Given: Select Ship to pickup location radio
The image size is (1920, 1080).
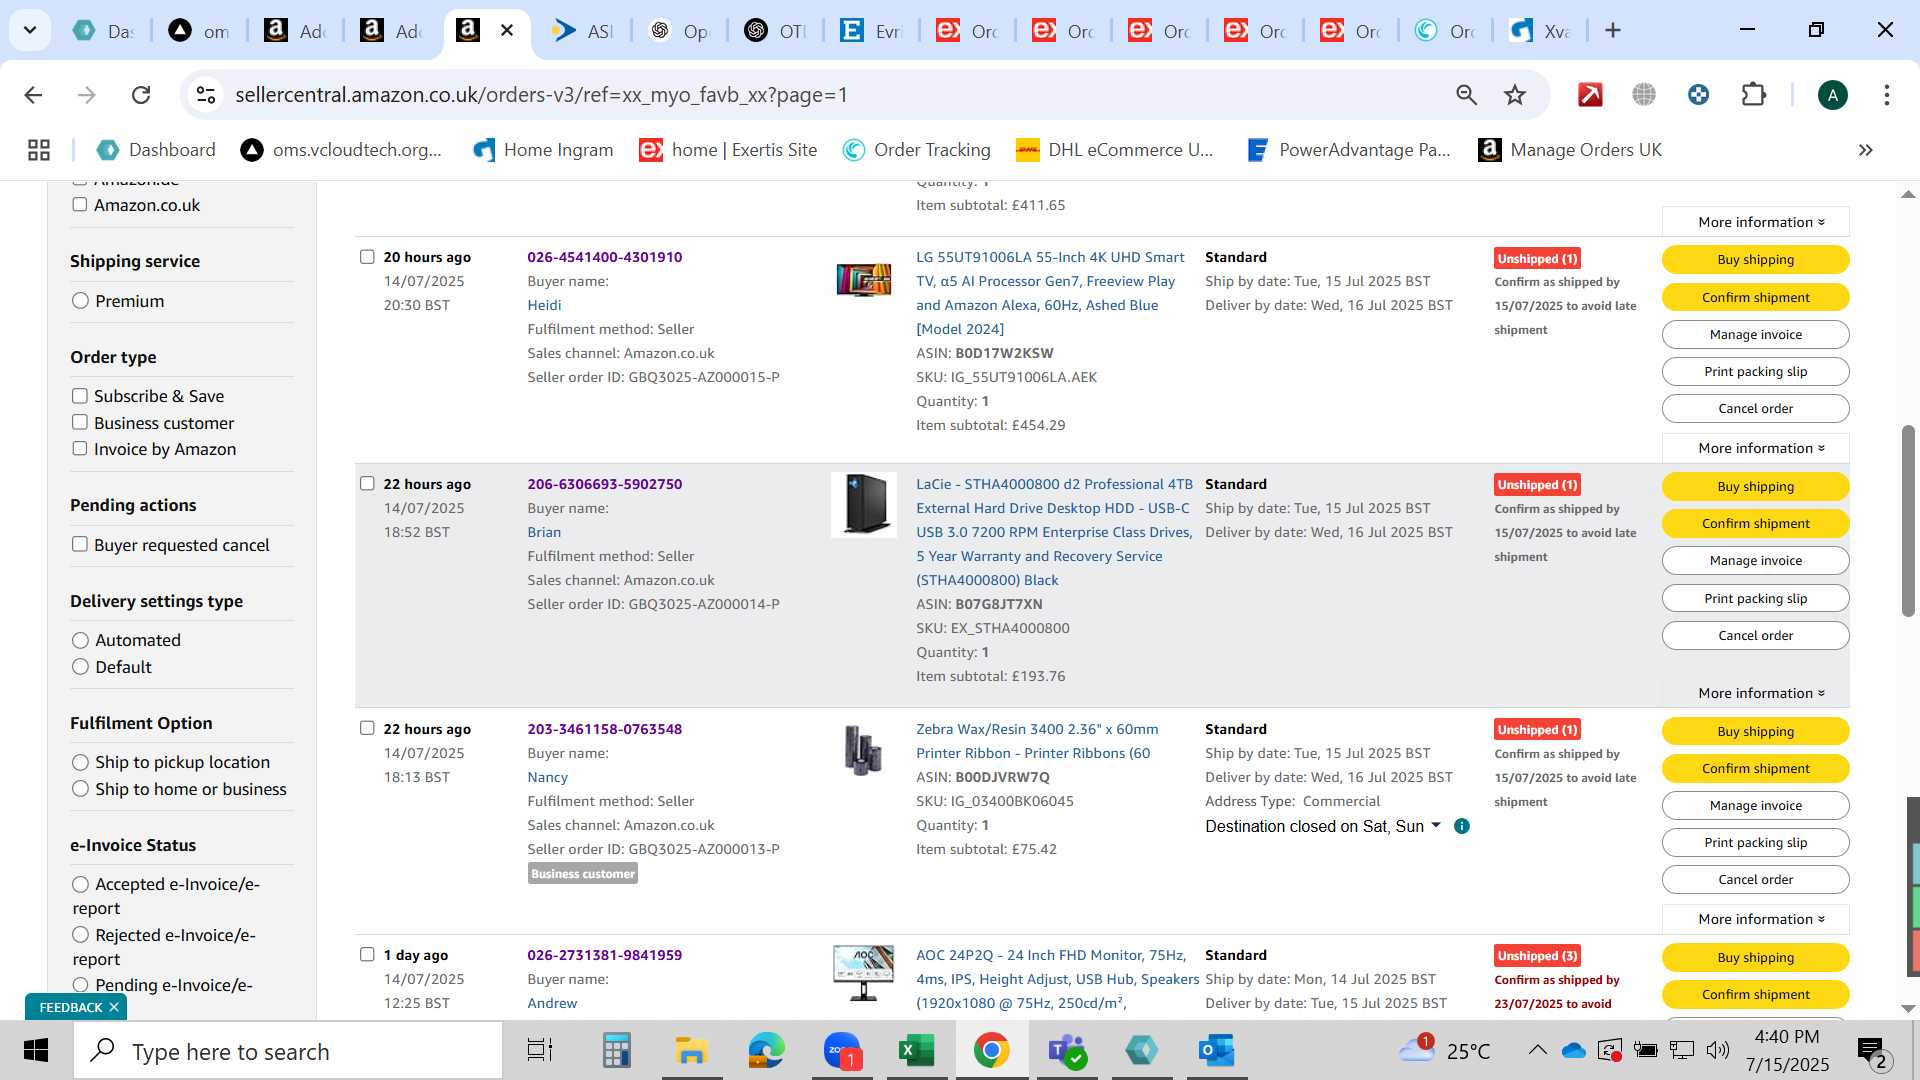Looking at the screenshot, I should click(81, 762).
